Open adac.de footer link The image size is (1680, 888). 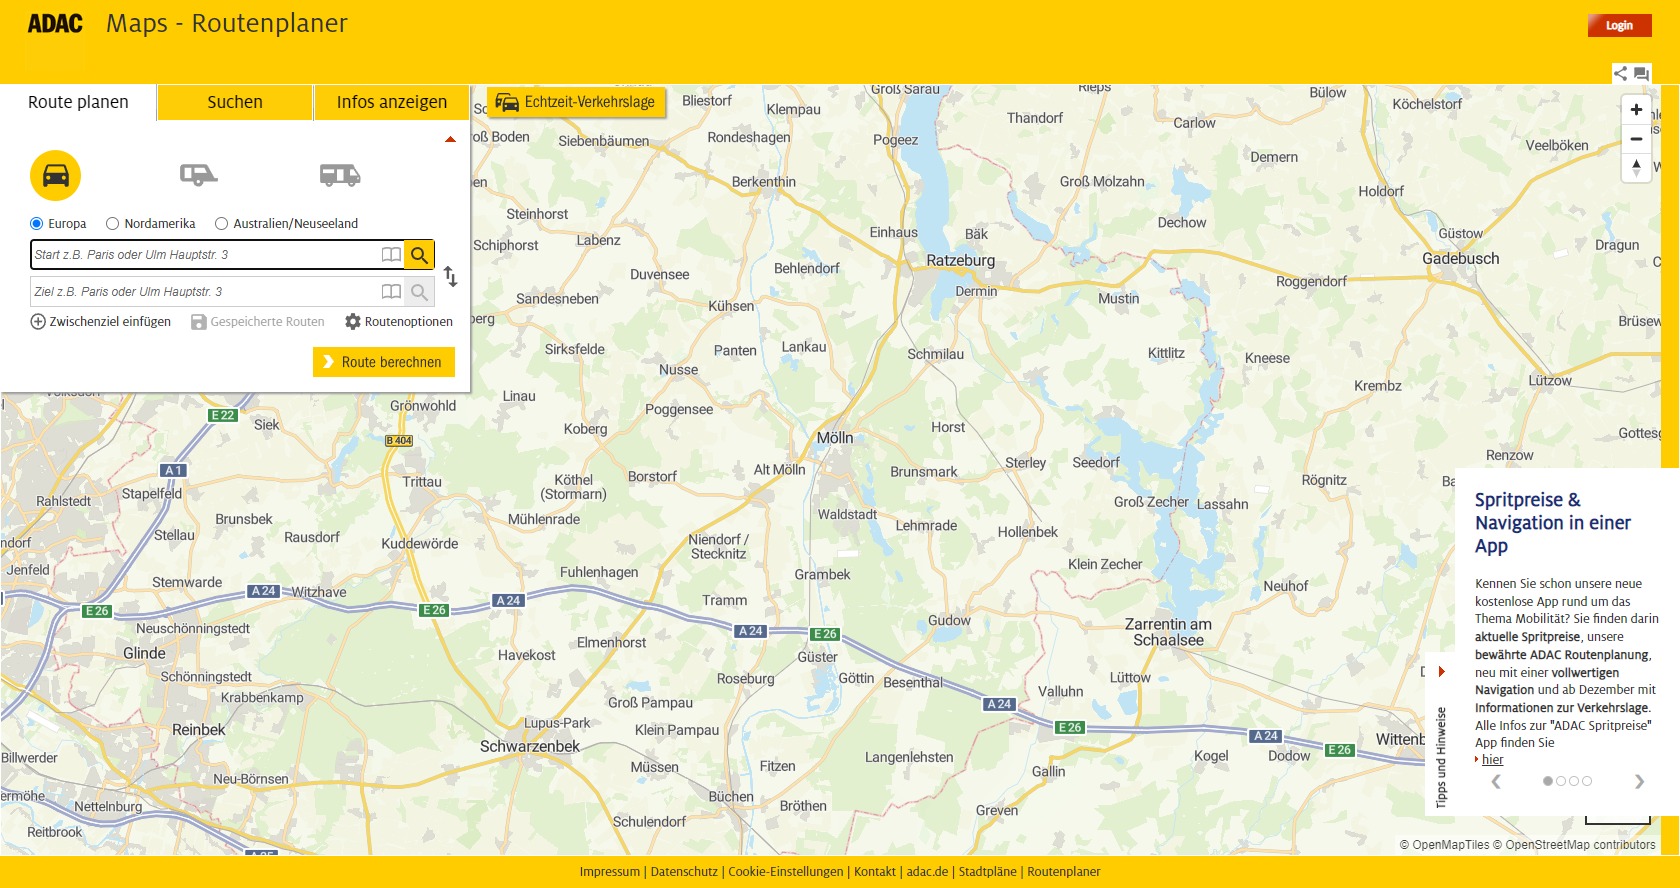pyautogui.click(x=927, y=872)
